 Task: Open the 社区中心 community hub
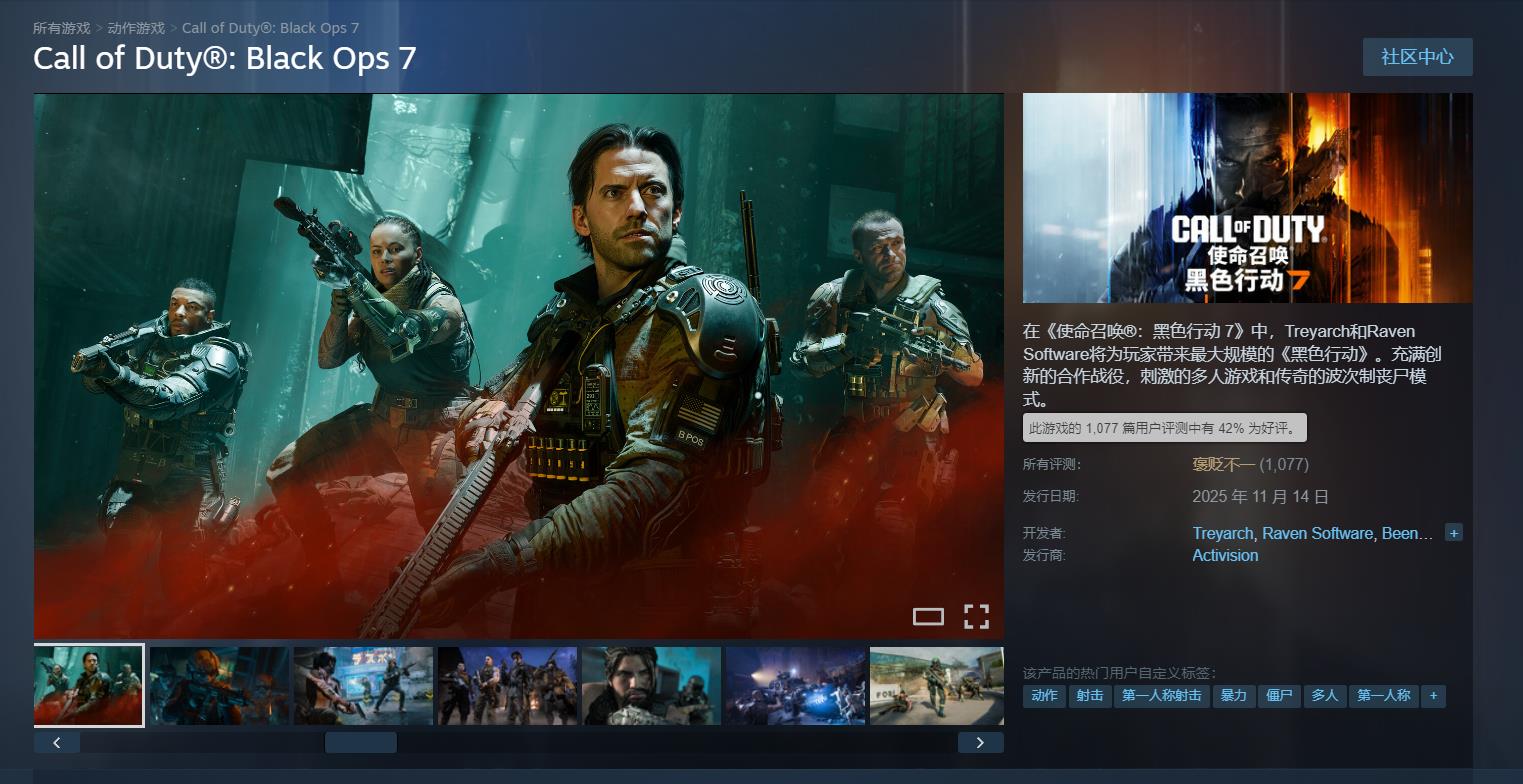(1417, 57)
